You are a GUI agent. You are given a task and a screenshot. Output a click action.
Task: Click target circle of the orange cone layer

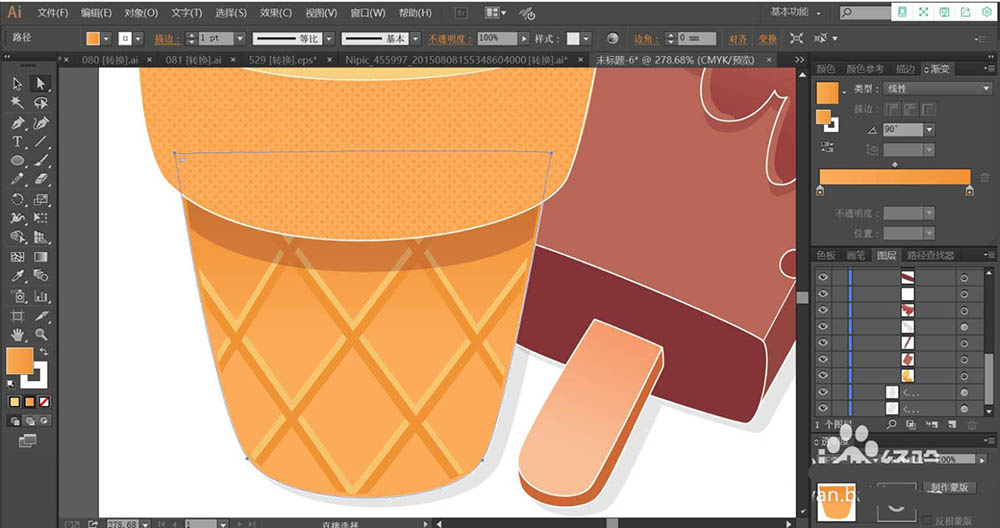pyautogui.click(x=964, y=376)
